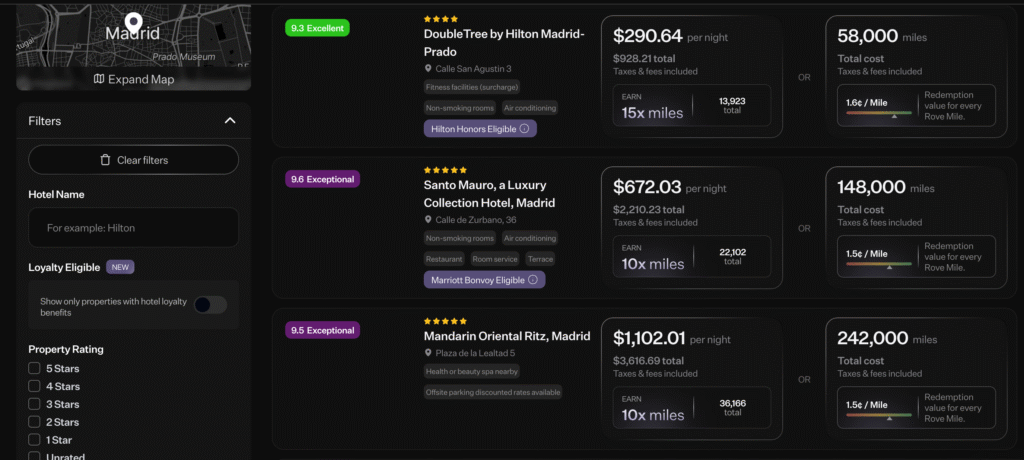Click location pin beside Plaza de la Lealtad 5
Screen dimensions: 1024x460
[428, 353]
